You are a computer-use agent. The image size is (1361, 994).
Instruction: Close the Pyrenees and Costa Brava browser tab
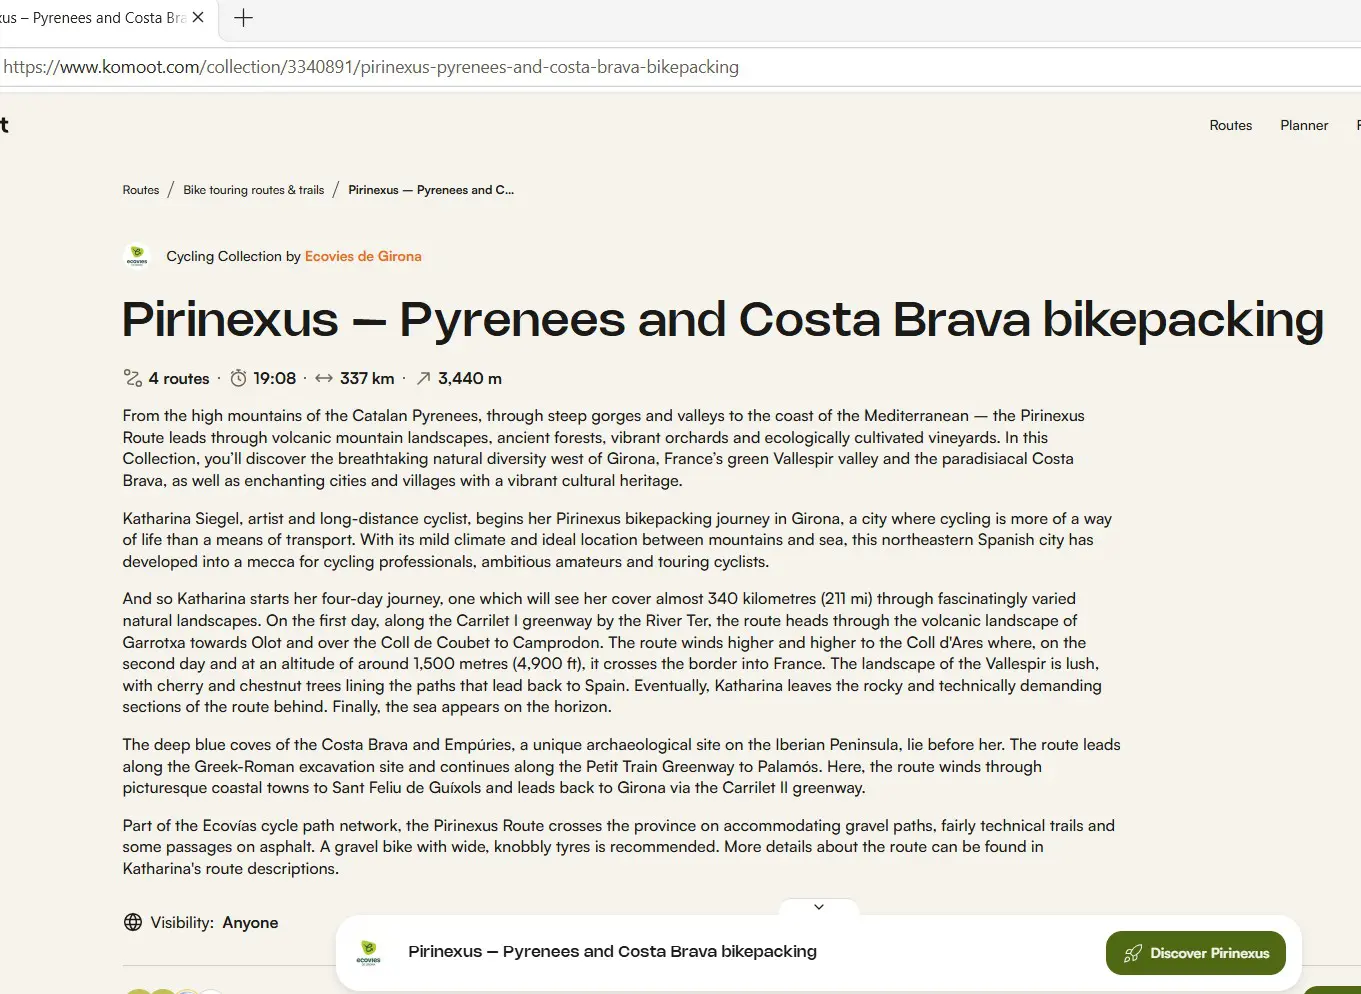tap(198, 17)
